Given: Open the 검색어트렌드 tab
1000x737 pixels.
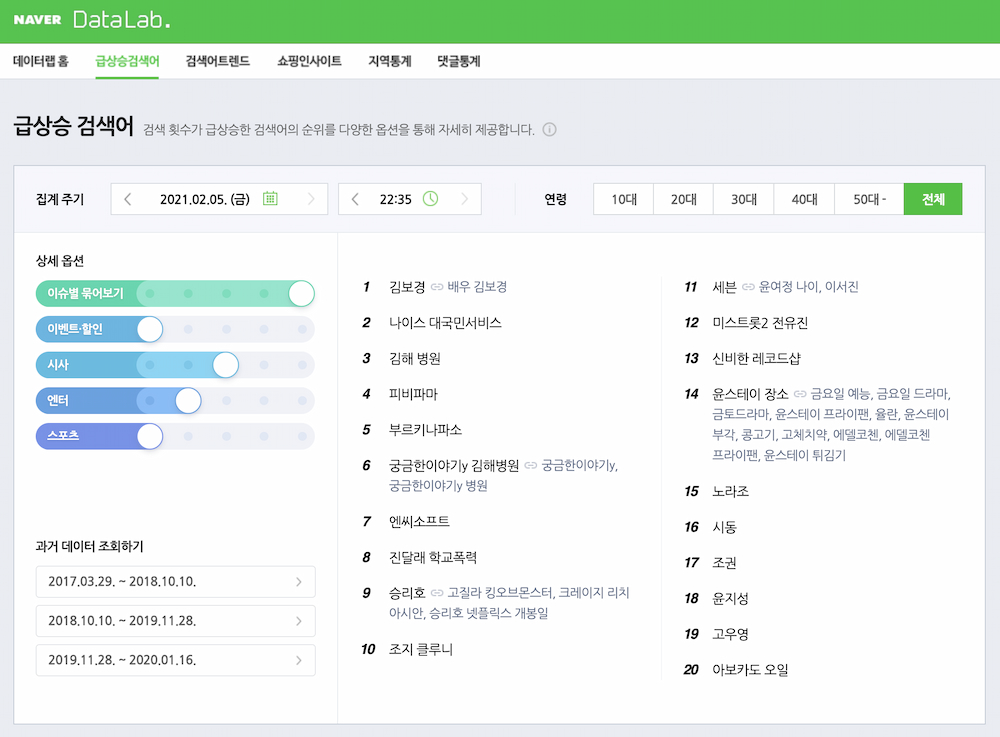Looking at the screenshot, I should pyautogui.click(x=217, y=61).
